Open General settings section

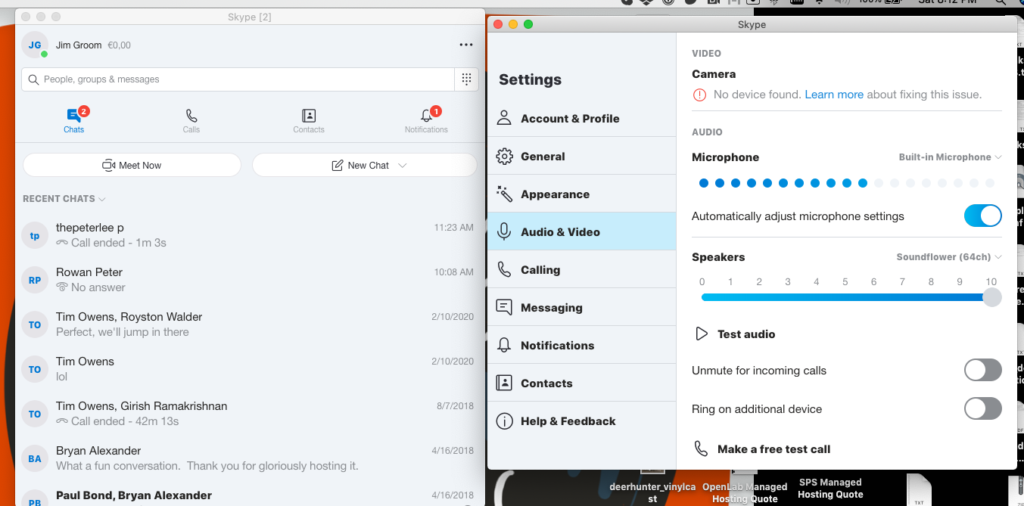click(582, 156)
